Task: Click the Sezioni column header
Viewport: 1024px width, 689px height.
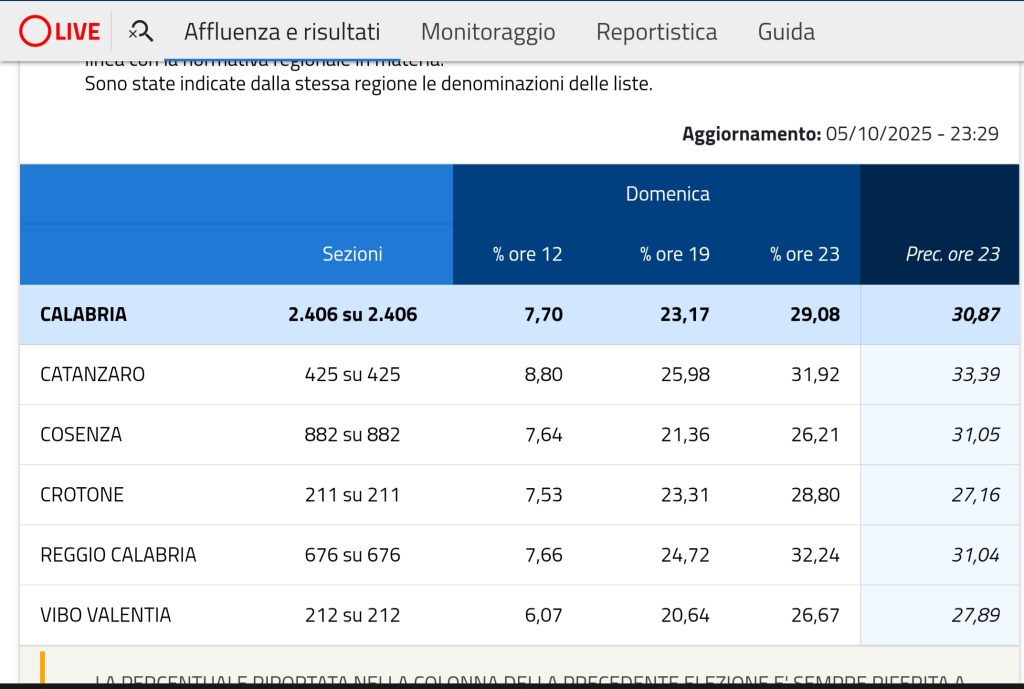Action: click(352, 254)
